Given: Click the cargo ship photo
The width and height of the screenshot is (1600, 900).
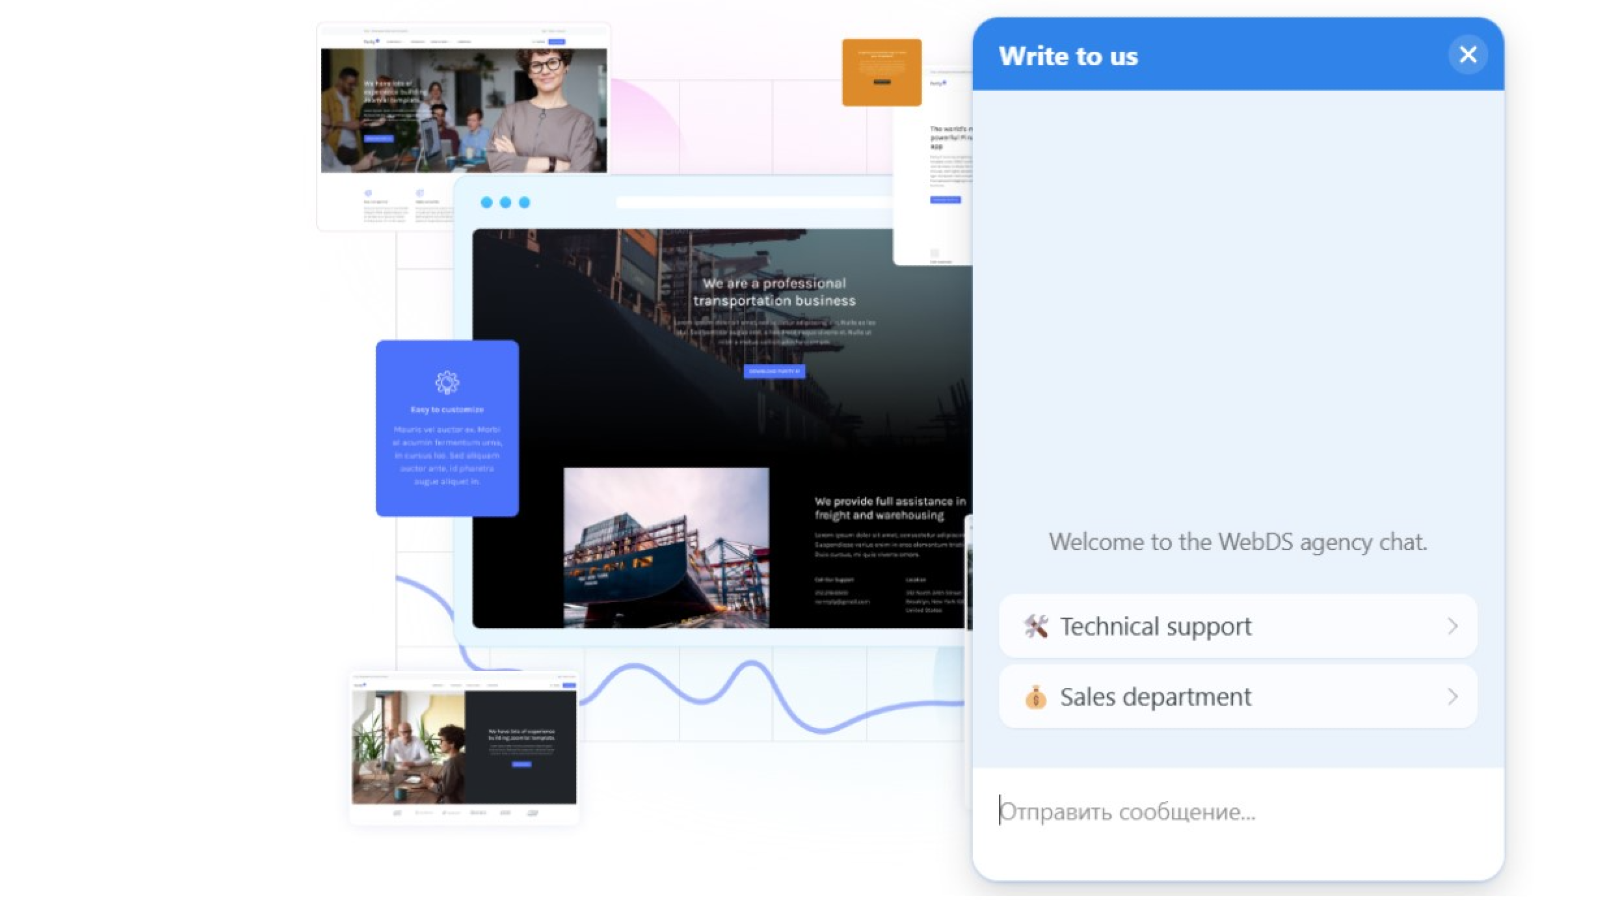Looking at the screenshot, I should [x=666, y=547].
